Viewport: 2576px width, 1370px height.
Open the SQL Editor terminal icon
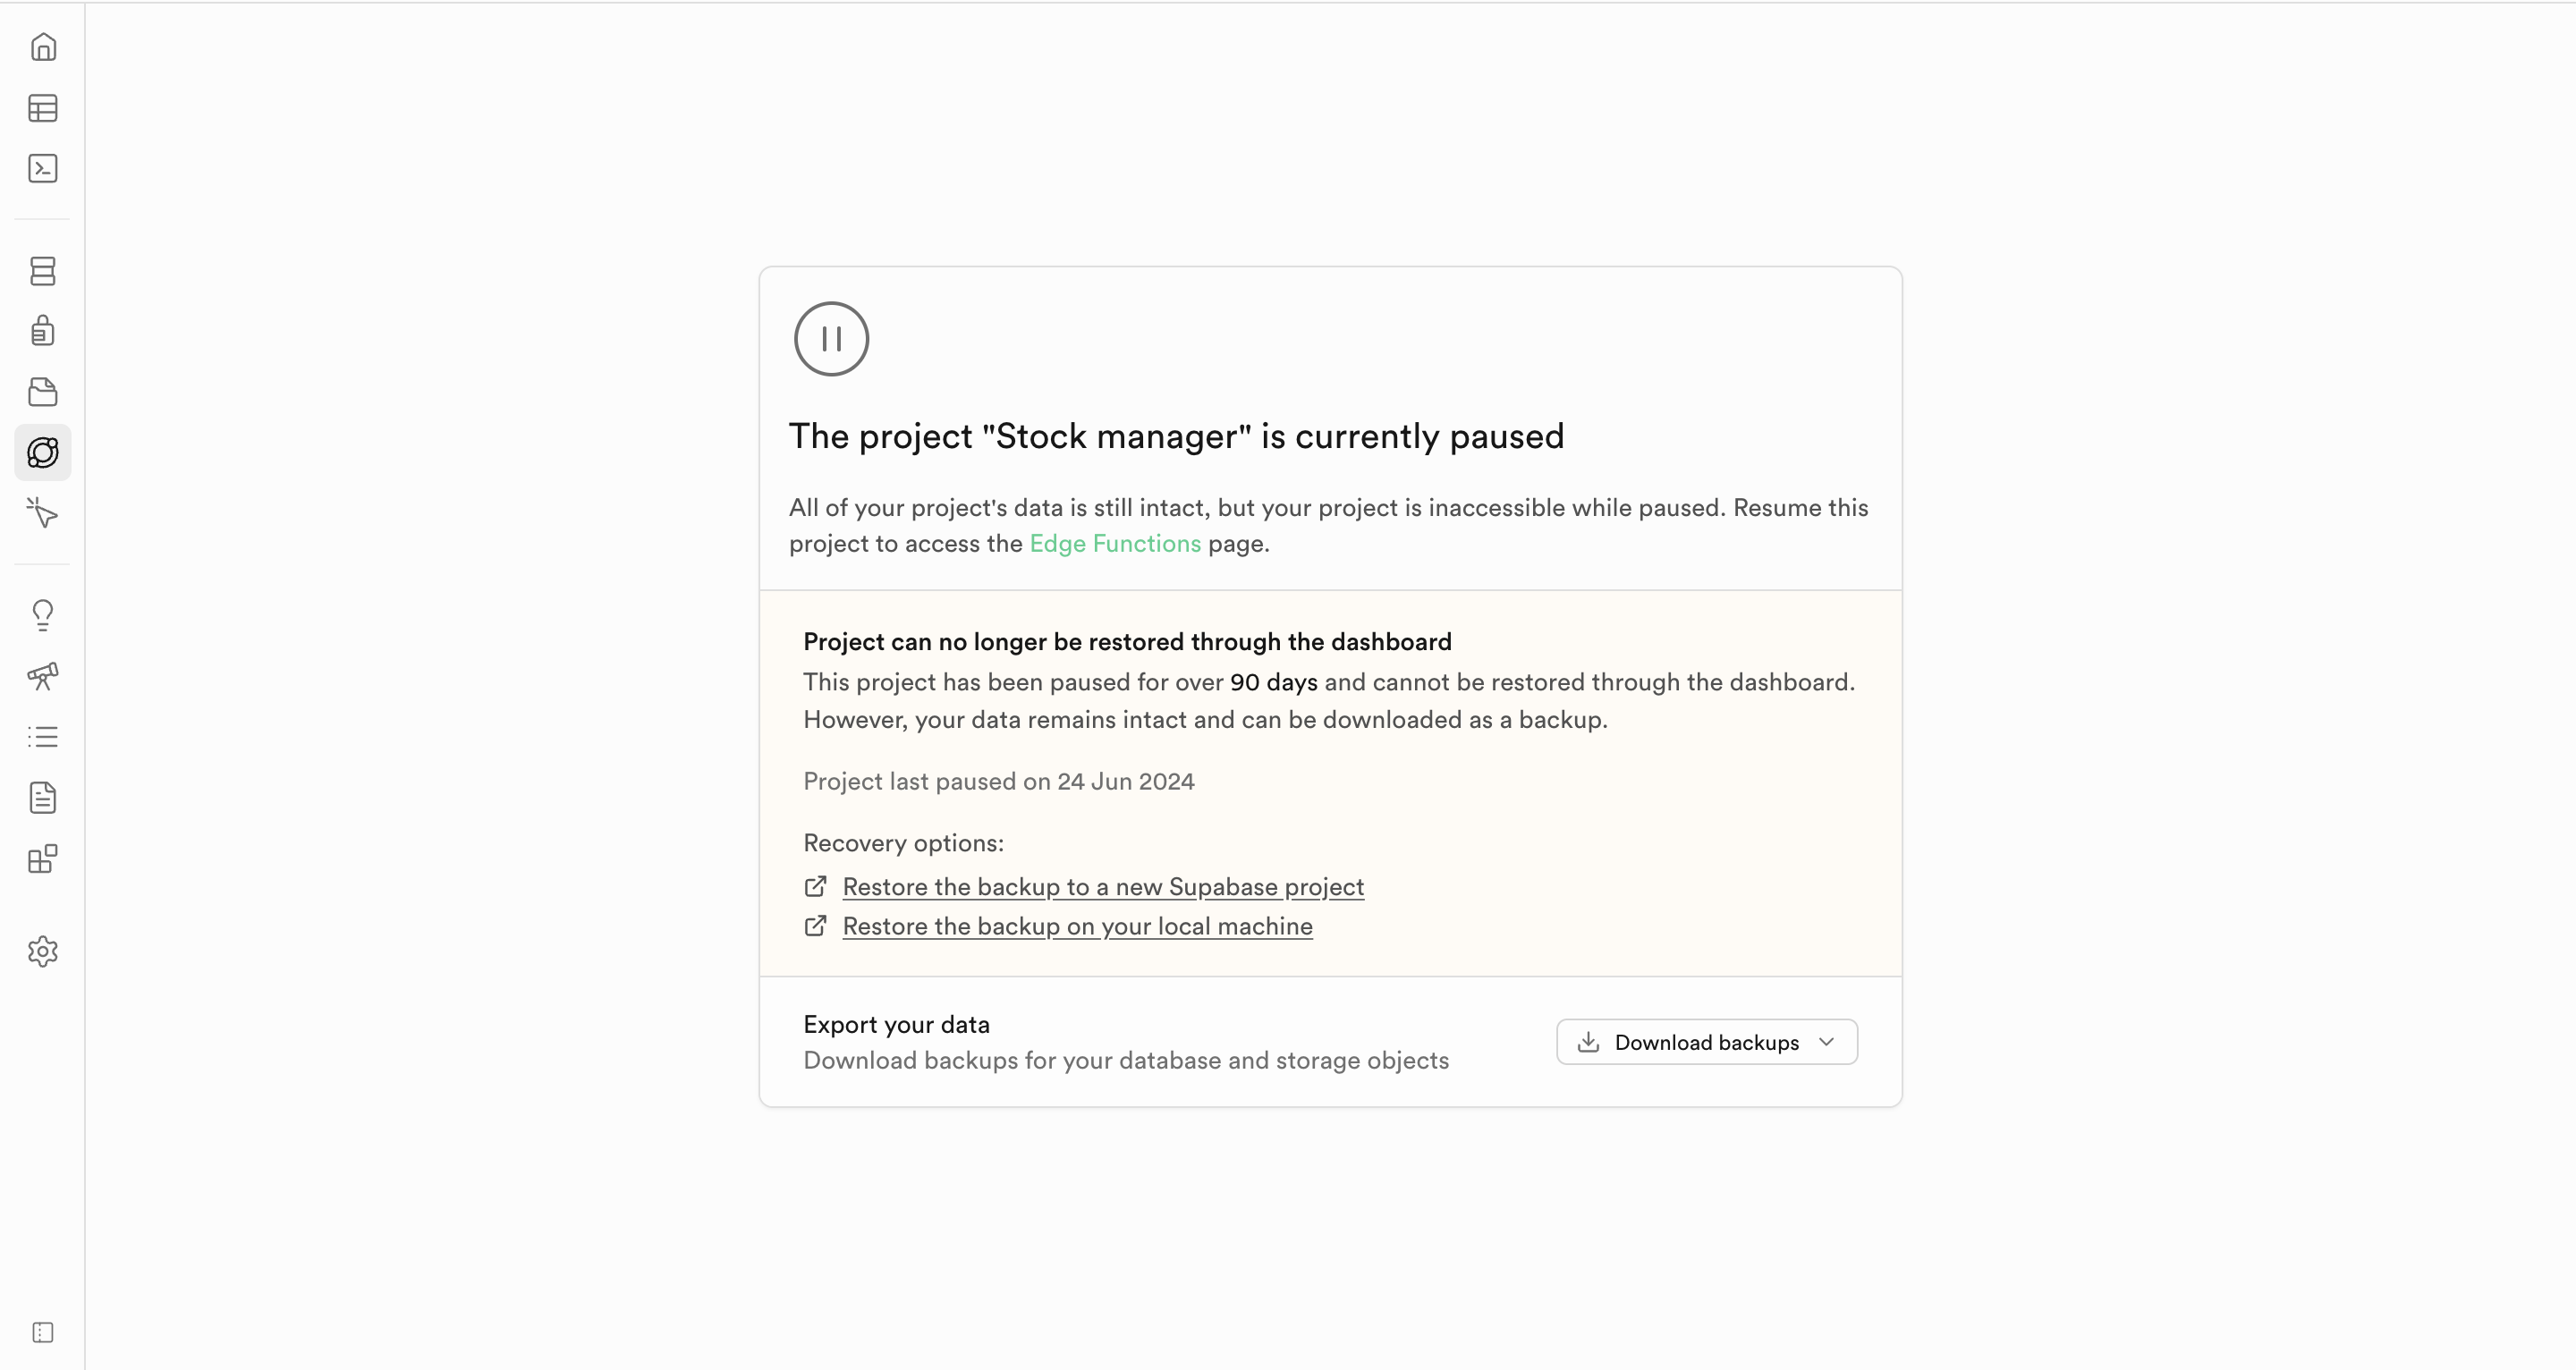coord(43,169)
